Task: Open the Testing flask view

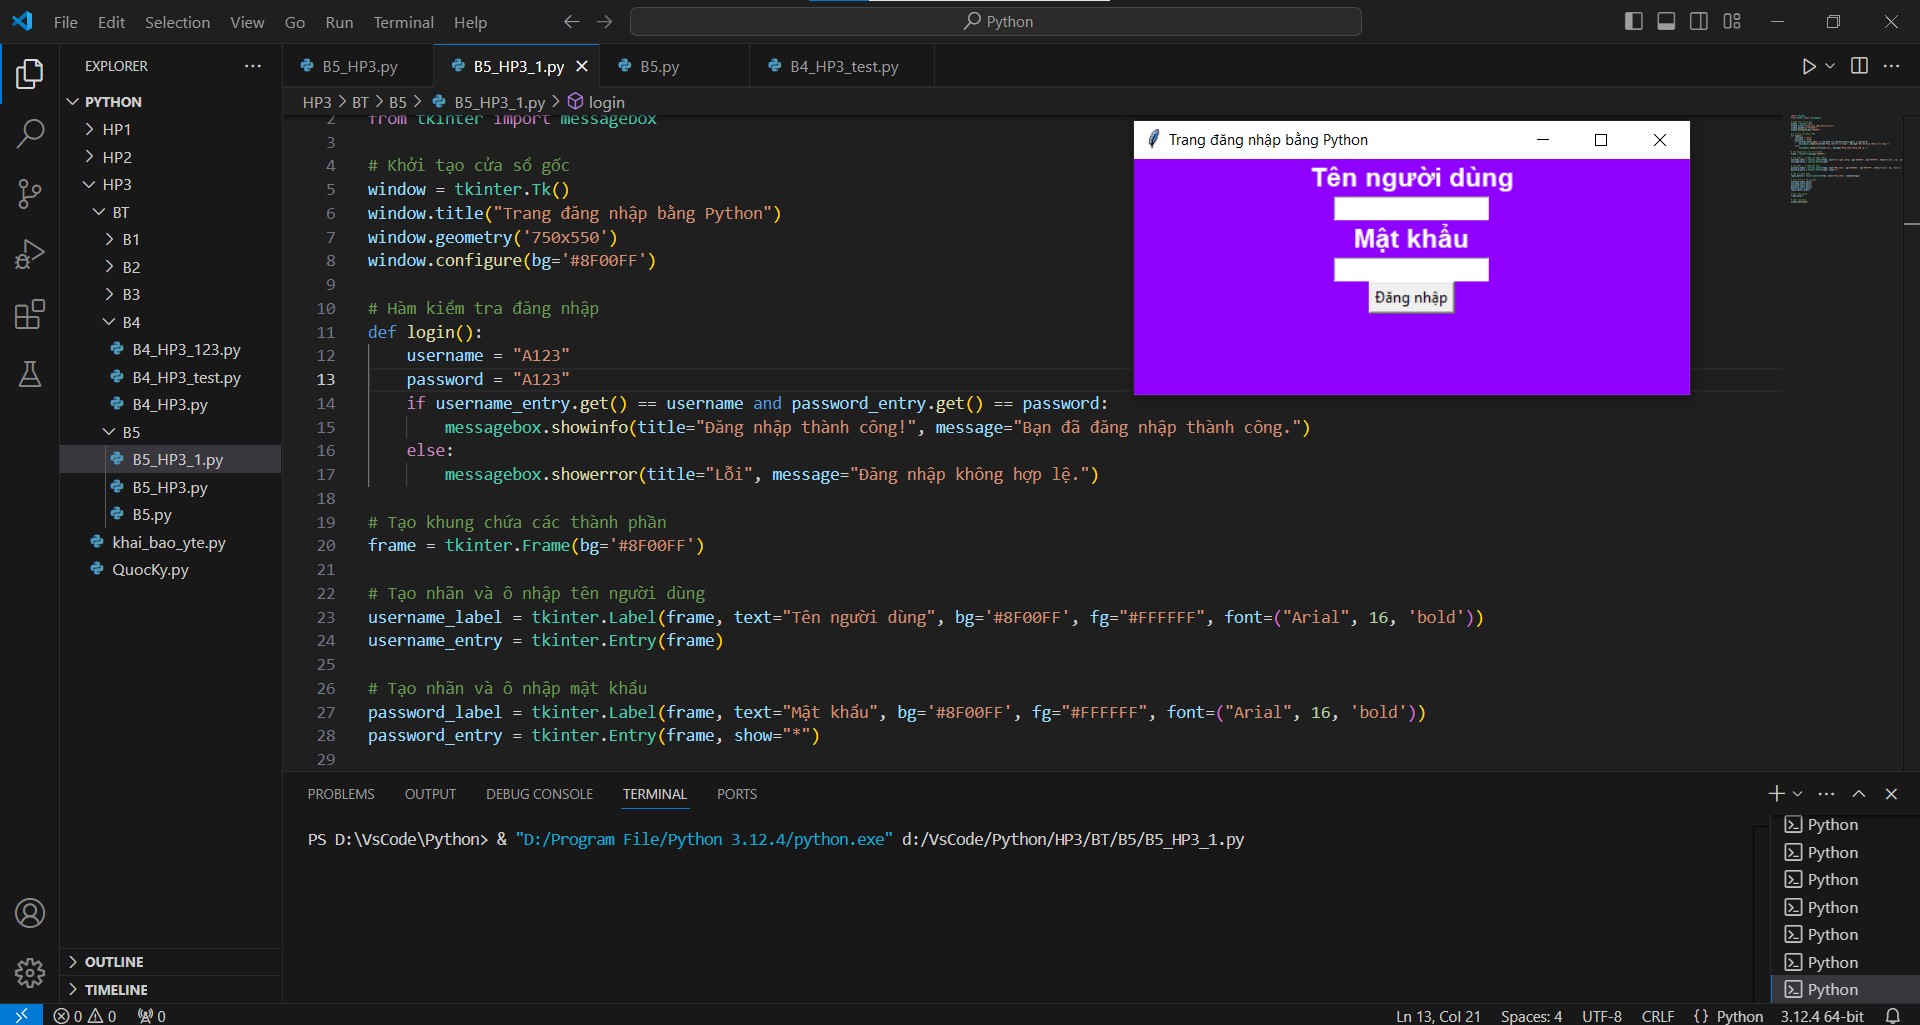Action: [x=30, y=374]
